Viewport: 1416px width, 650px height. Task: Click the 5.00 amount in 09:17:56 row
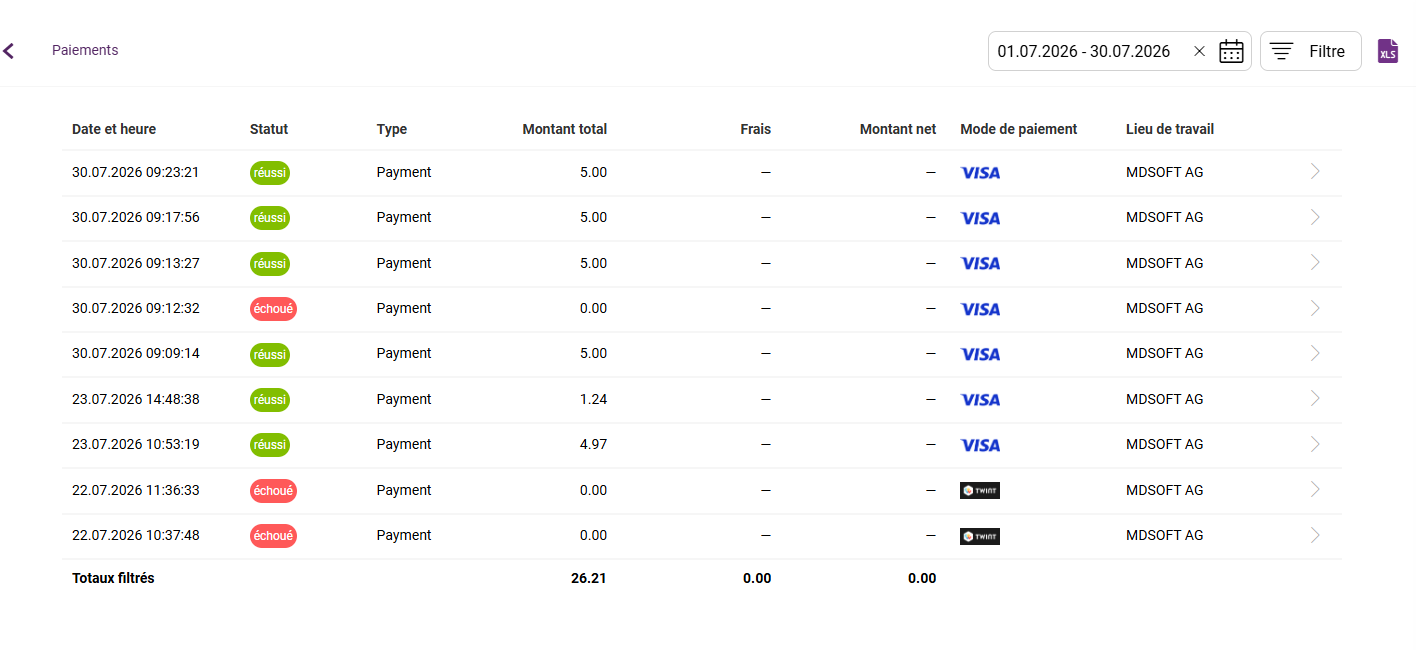[594, 217]
